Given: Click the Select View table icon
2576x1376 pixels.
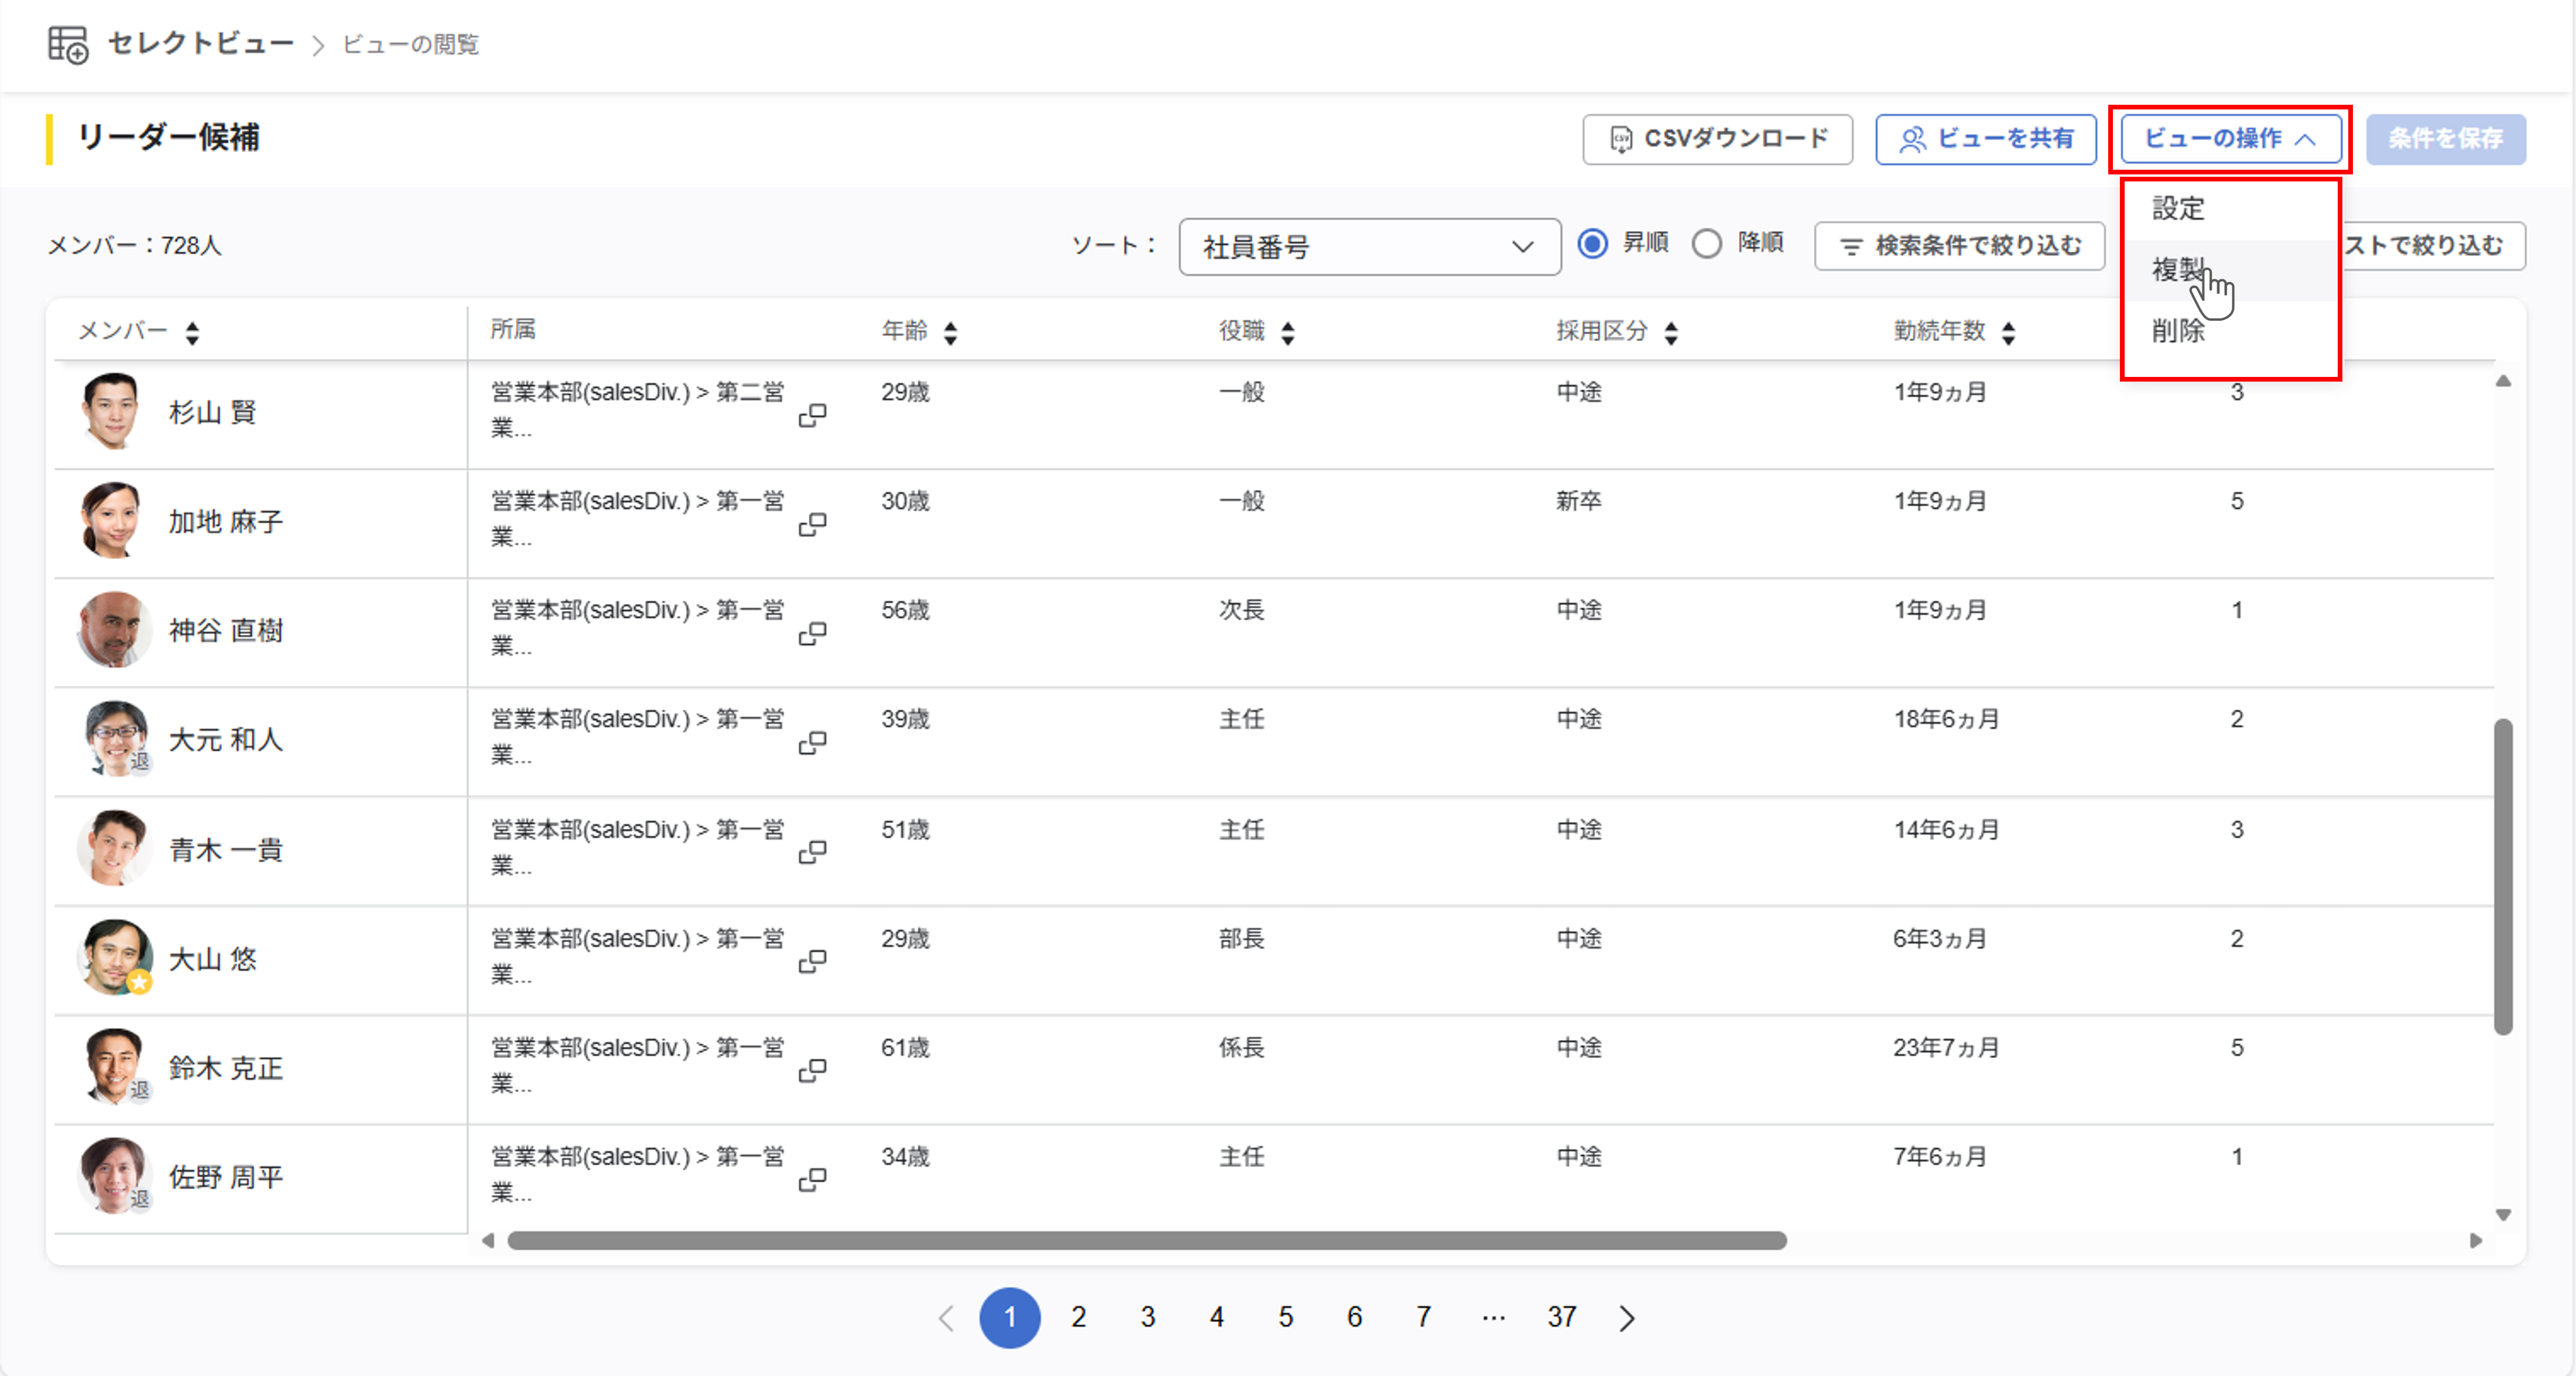Looking at the screenshot, I should 68,44.
